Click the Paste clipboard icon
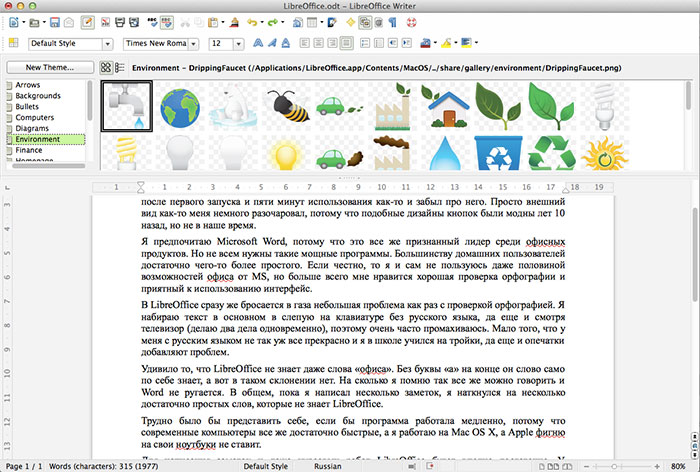 (x=213, y=22)
